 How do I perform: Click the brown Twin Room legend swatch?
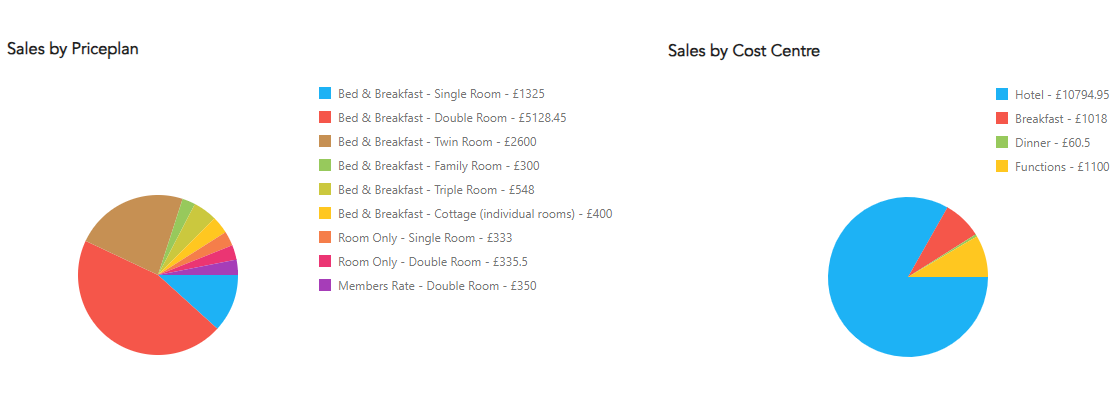pos(326,142)
